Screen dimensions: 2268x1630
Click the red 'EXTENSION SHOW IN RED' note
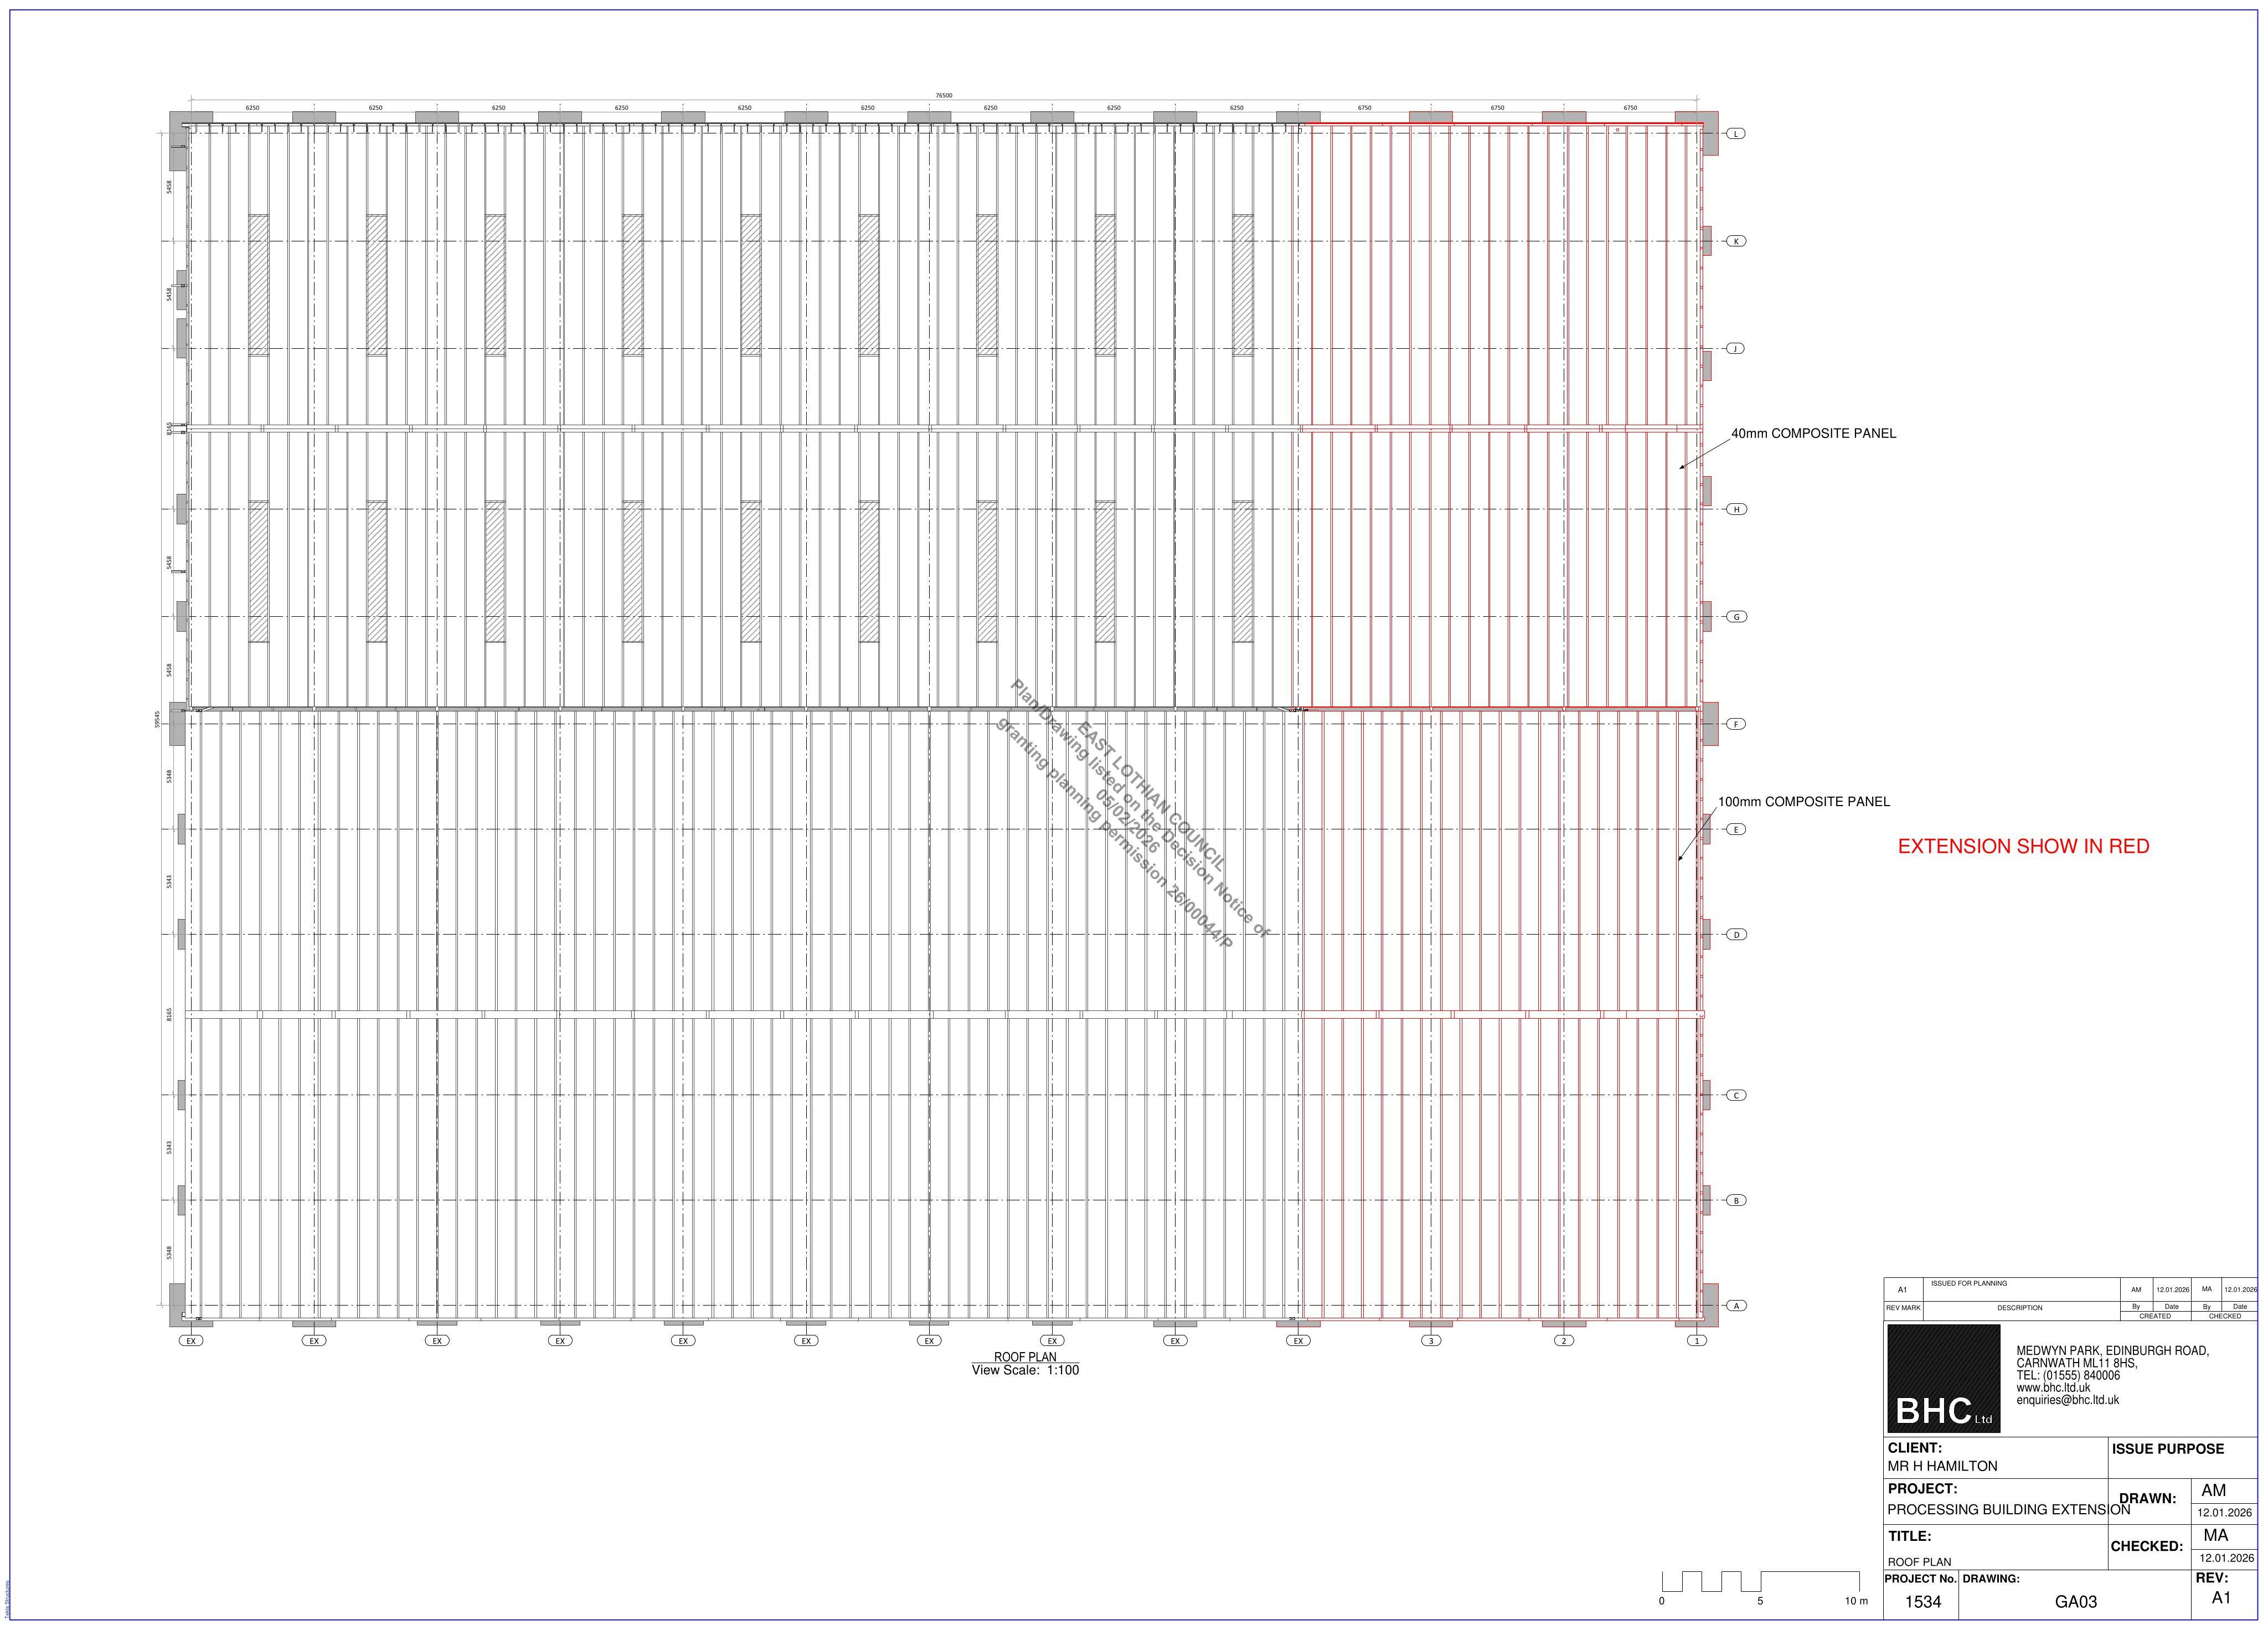pos(2023,846)
